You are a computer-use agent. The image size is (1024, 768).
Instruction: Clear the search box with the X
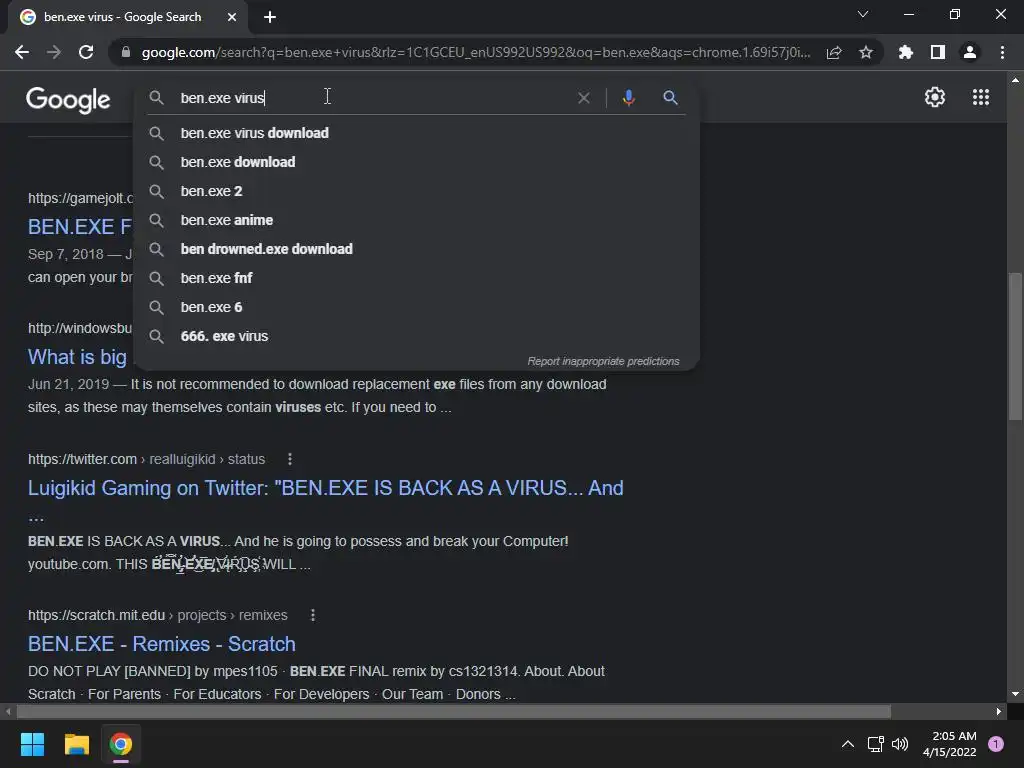coord(584,98)
